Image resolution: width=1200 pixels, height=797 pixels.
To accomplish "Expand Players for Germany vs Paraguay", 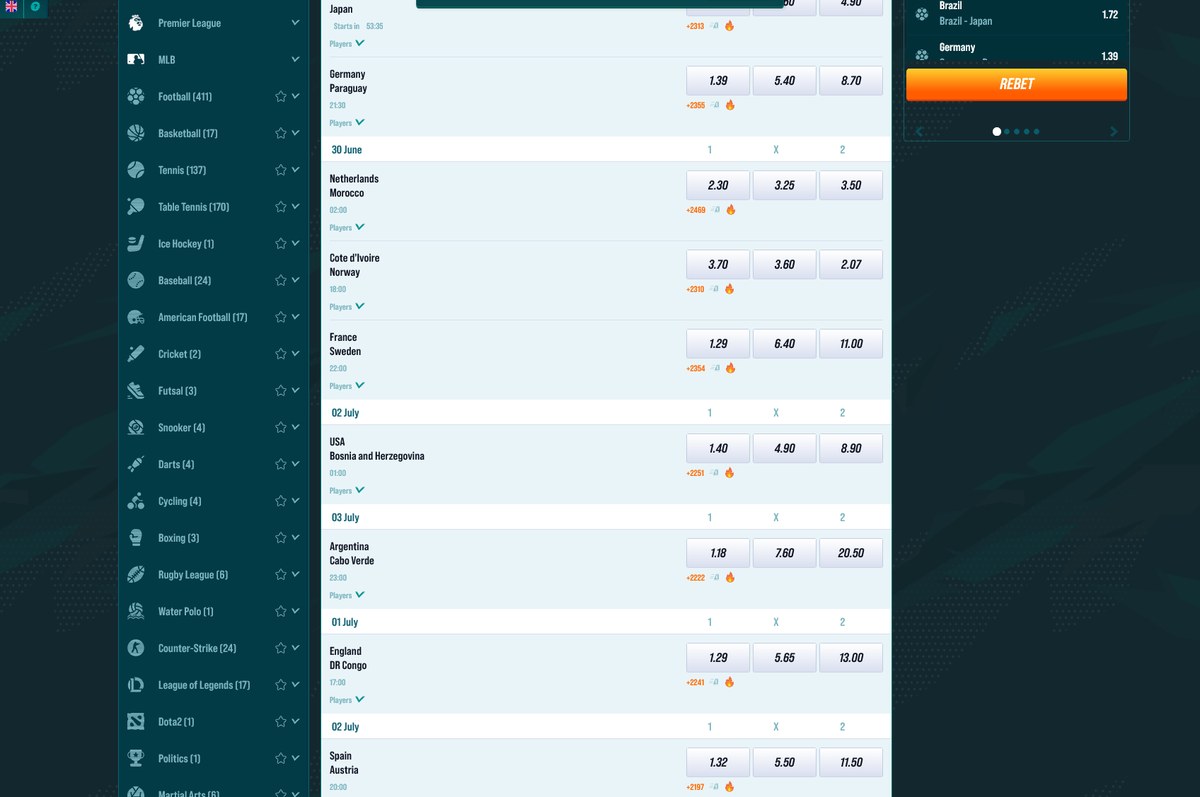I will (347, 123).
